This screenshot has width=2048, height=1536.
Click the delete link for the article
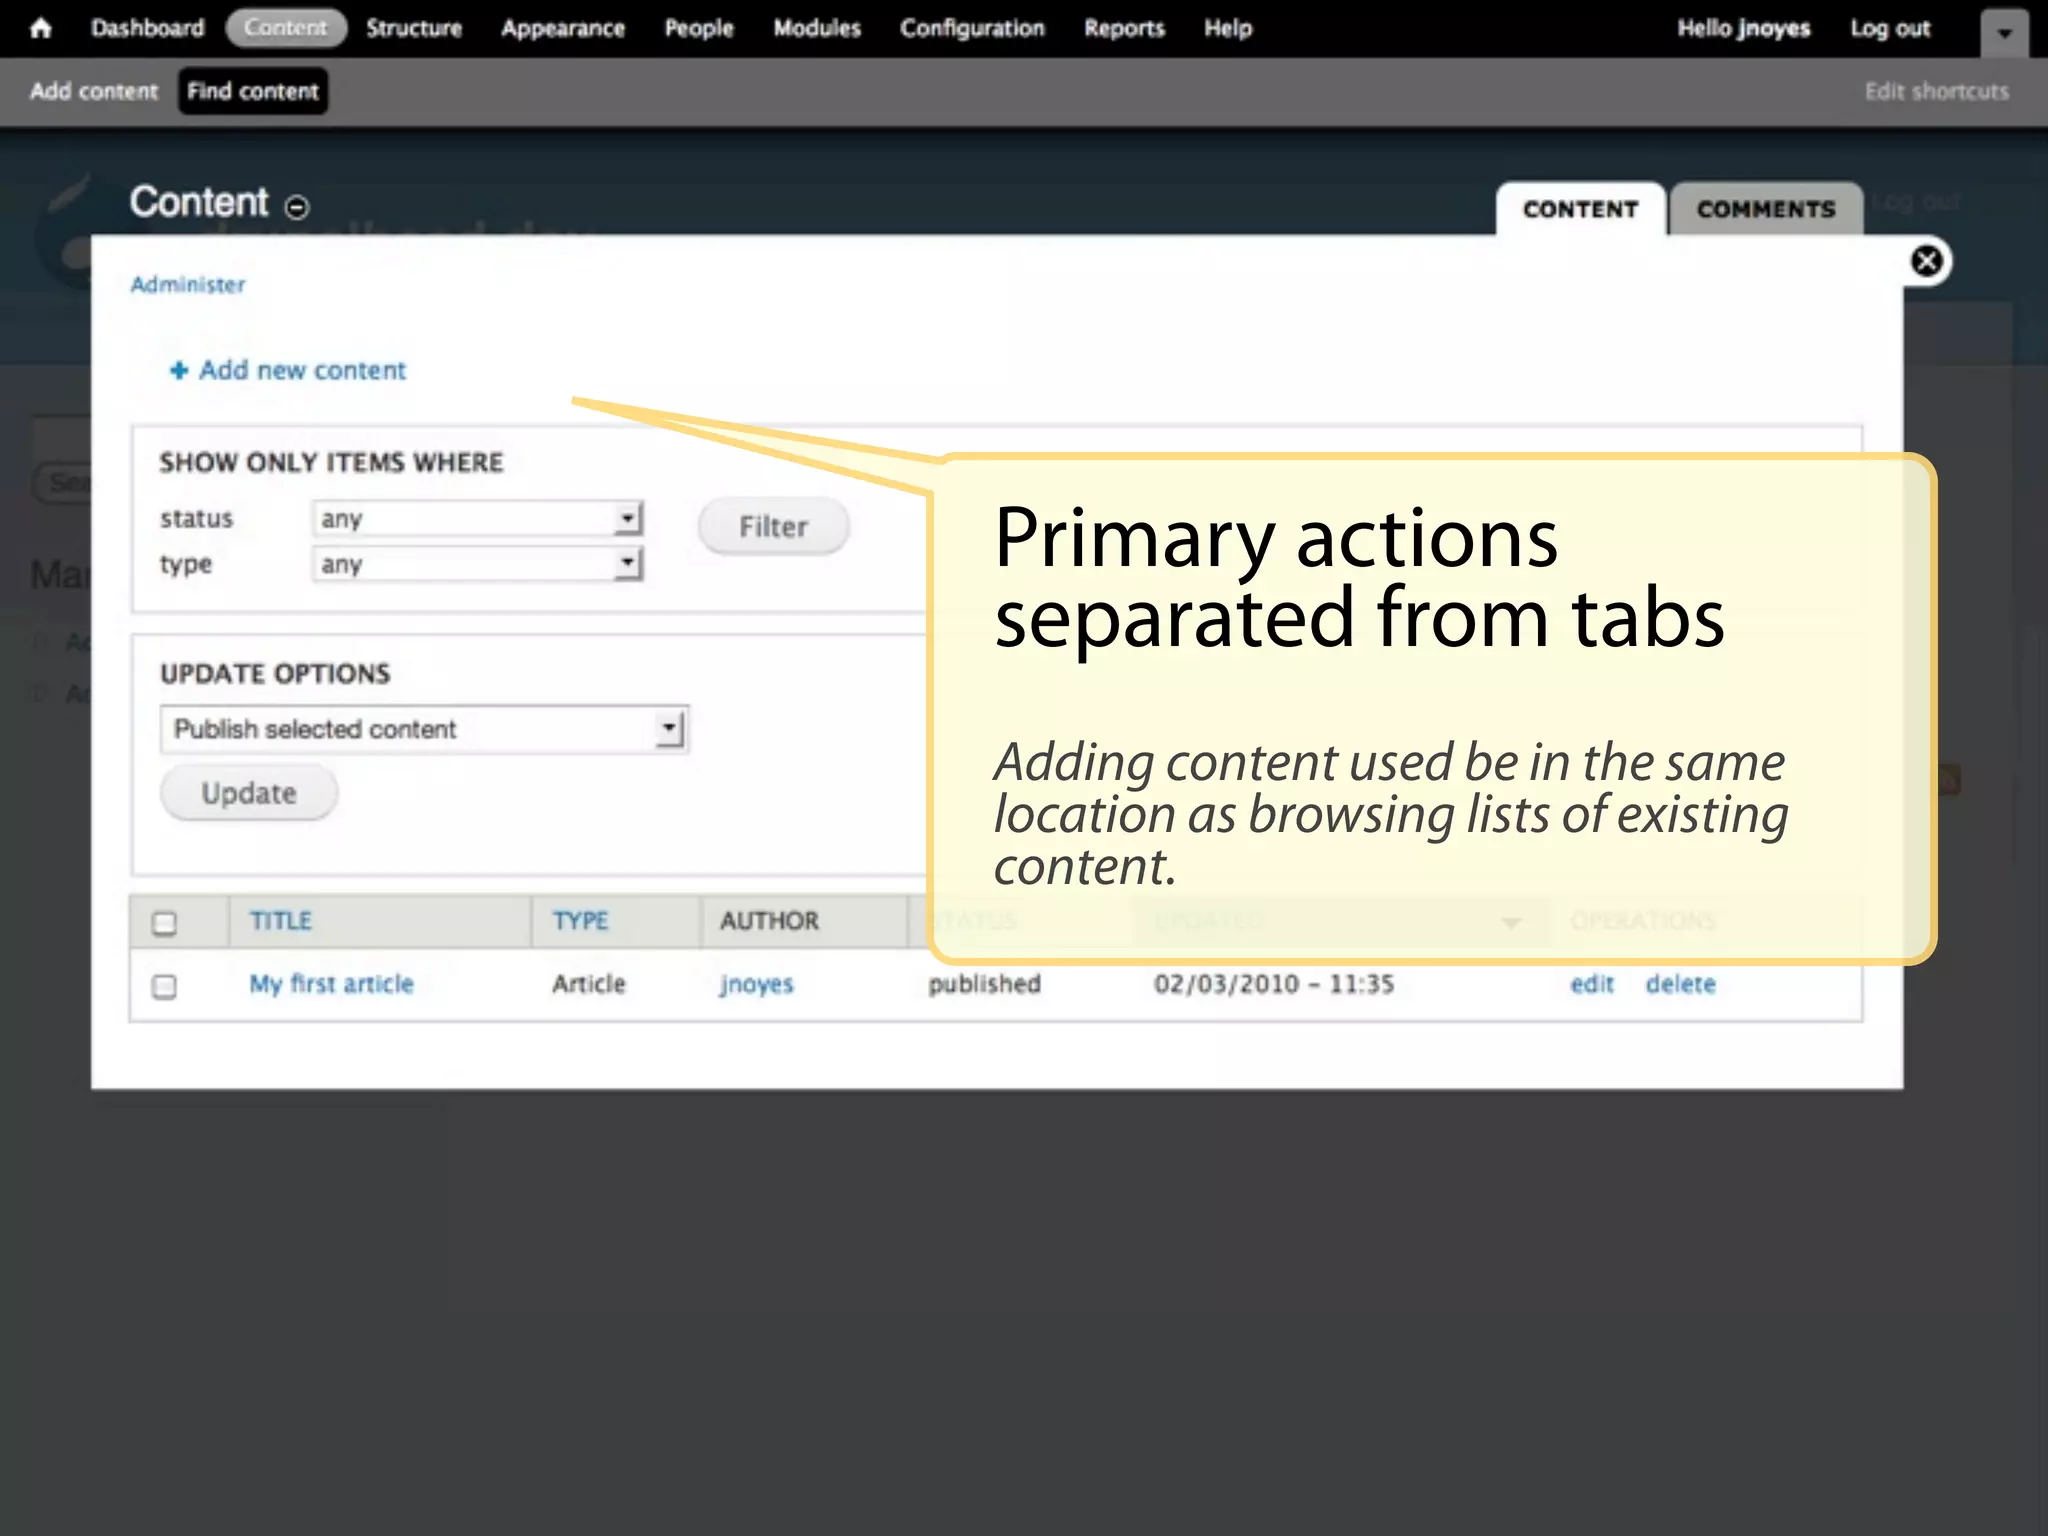[1680, 984]
